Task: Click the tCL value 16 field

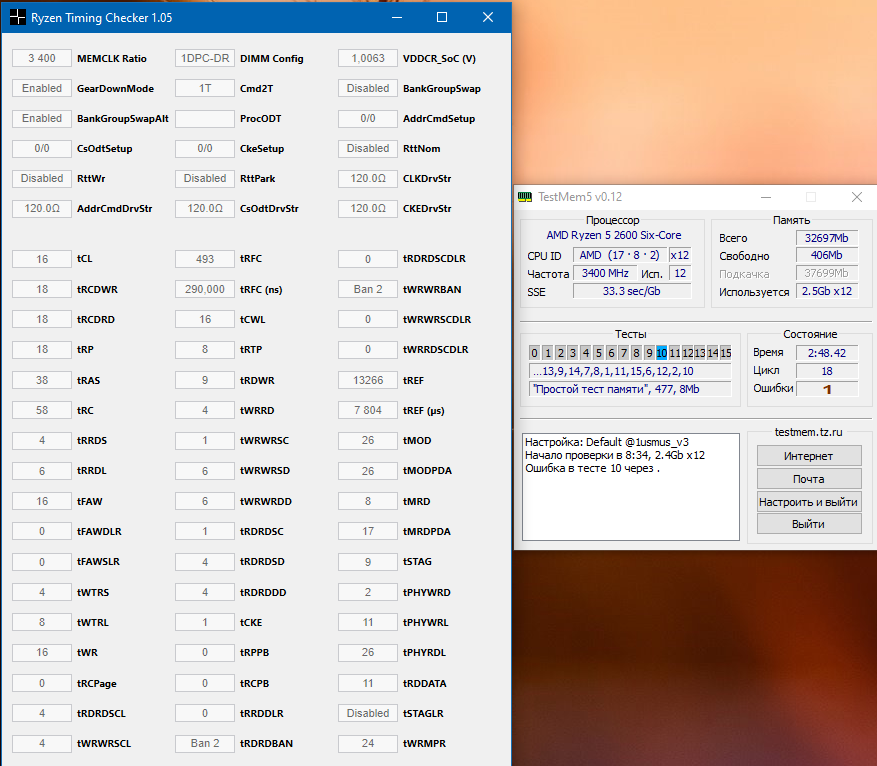Action: (42, 259)
